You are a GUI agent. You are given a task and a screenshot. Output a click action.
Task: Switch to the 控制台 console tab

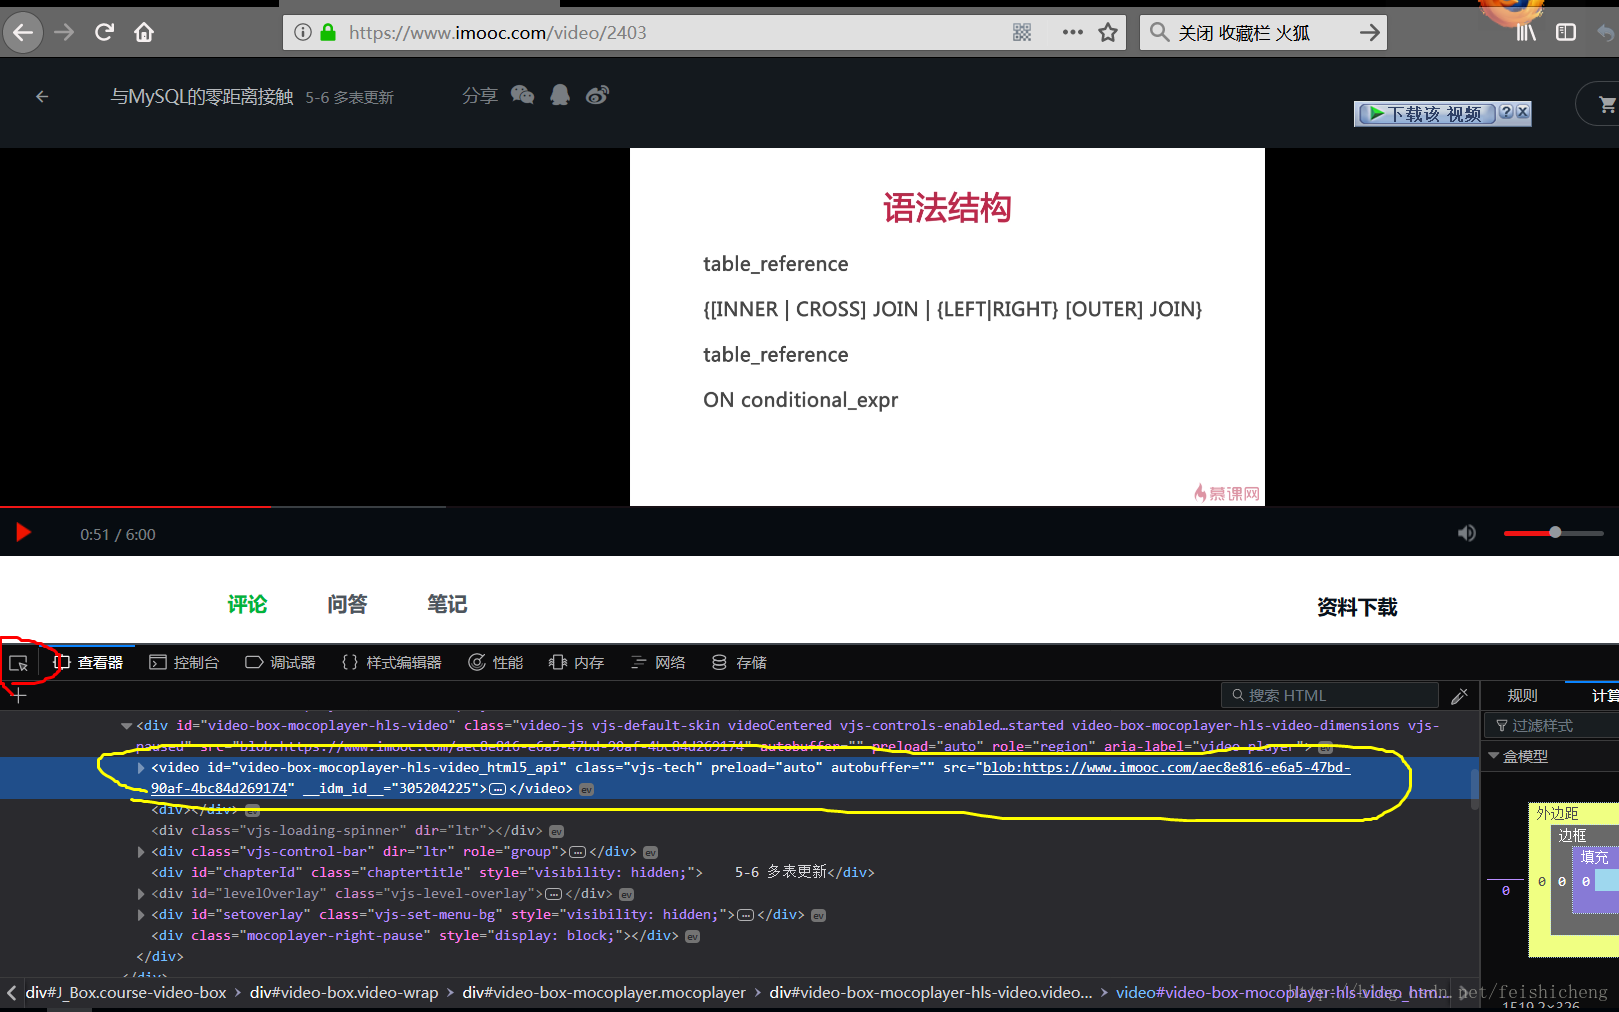[184, 662]
